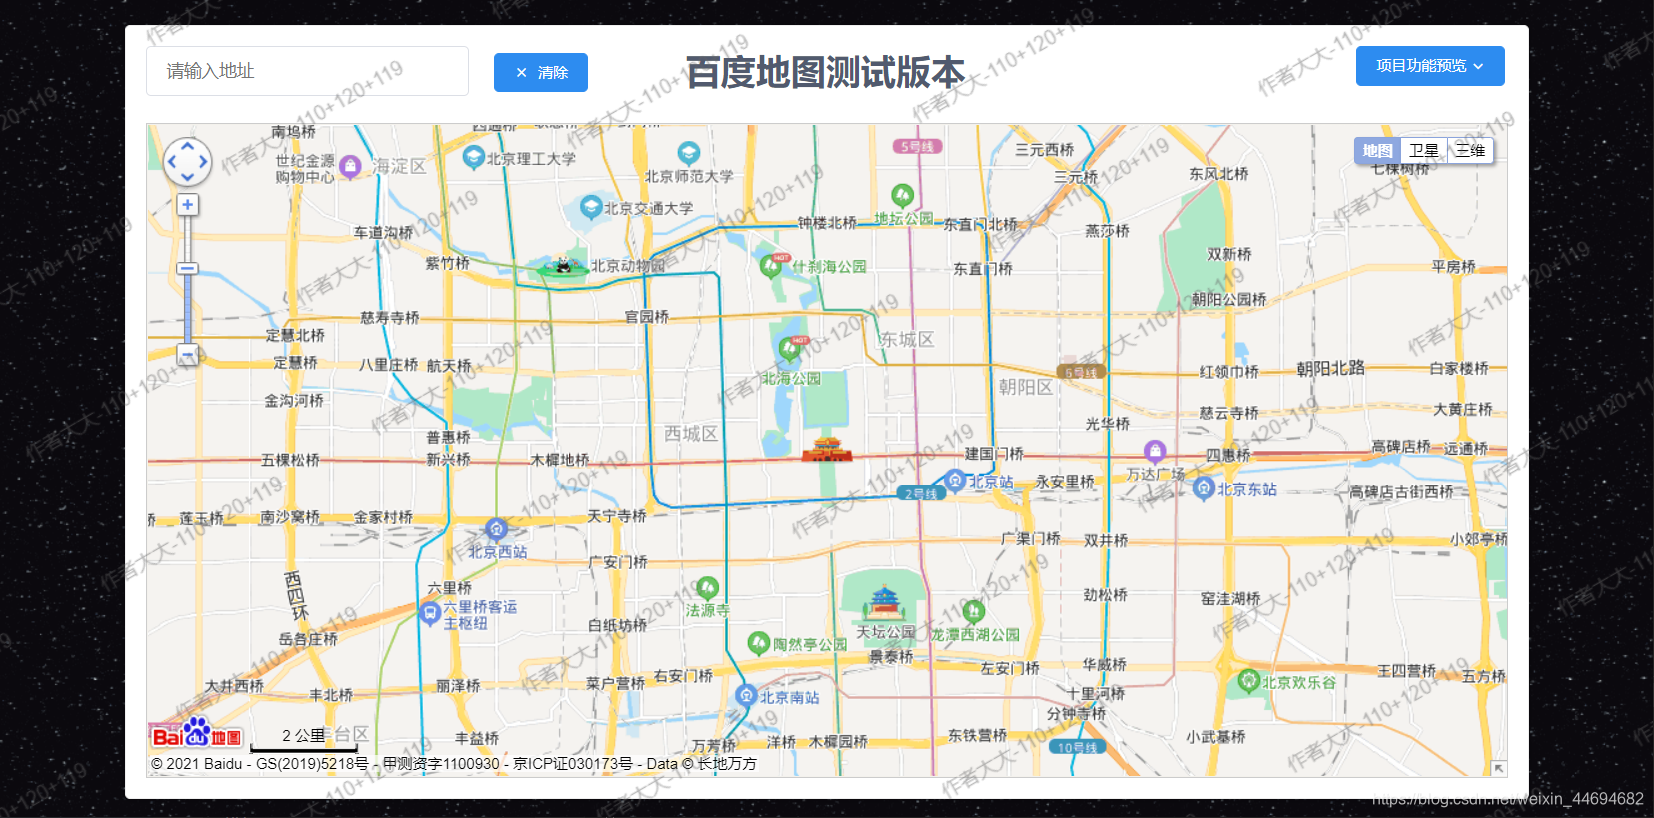Click the 什刹海公园 park icon
Image resolution: width=1654 pixels, height=818 pixels.
(770, 265)
